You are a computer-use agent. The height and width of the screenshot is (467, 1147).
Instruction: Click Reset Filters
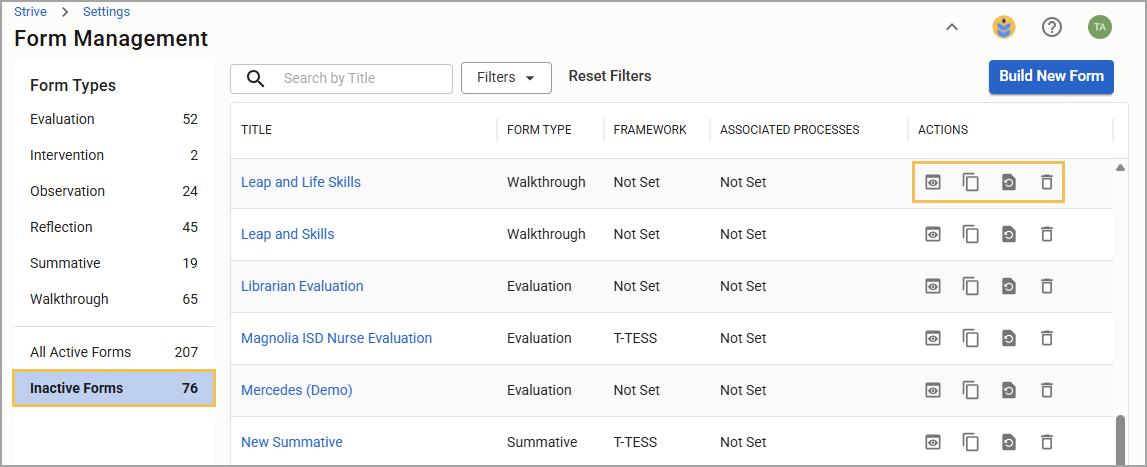(610, 76)
